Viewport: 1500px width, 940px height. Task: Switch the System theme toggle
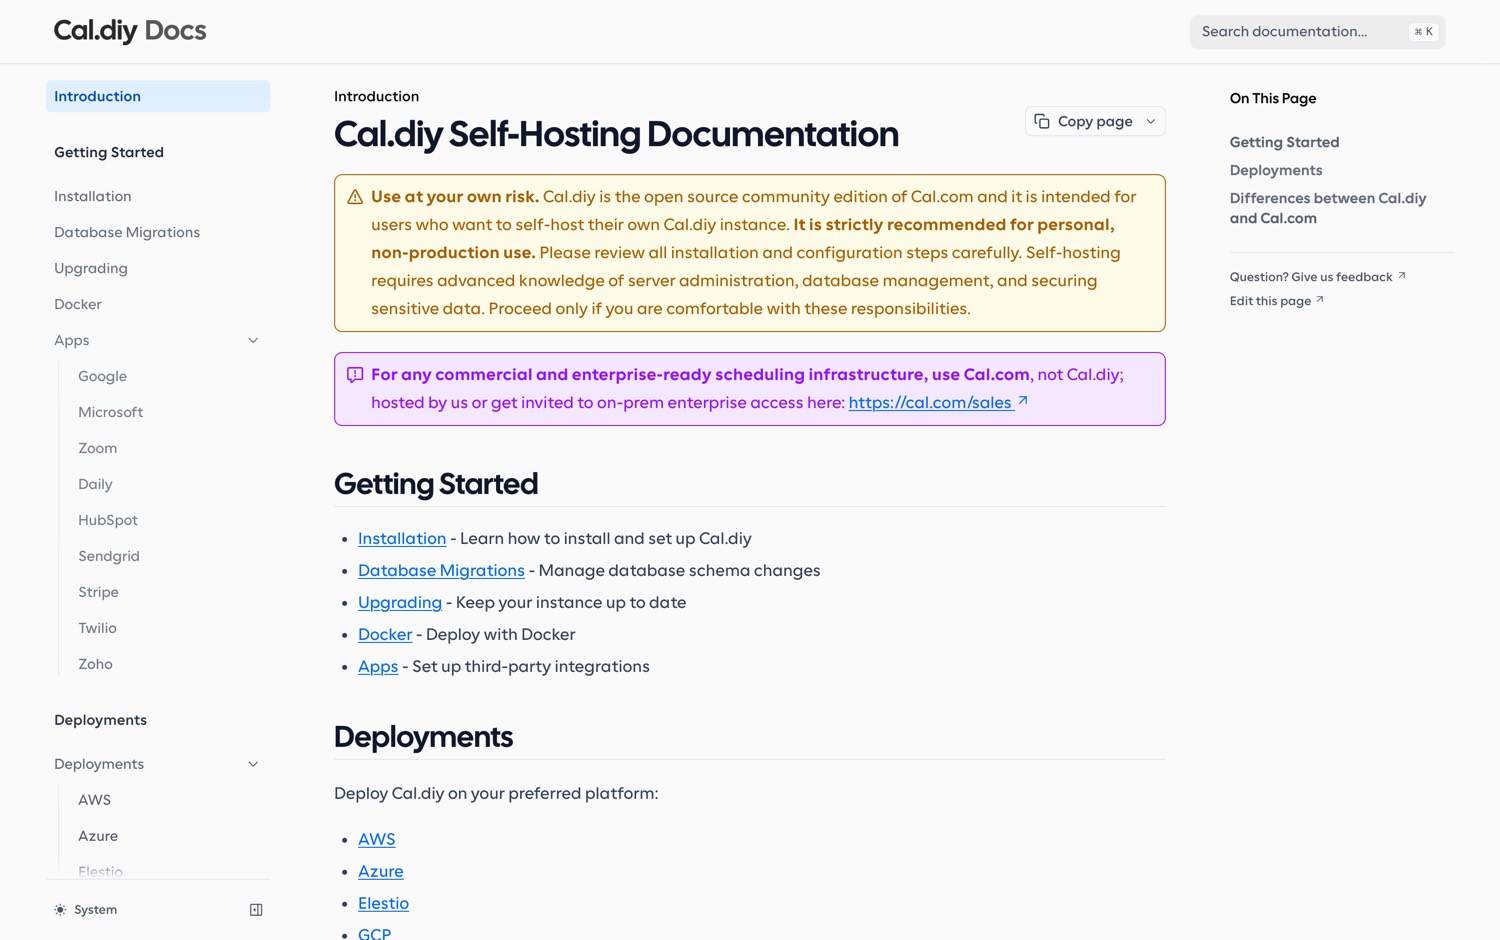[x=86, y=910]
